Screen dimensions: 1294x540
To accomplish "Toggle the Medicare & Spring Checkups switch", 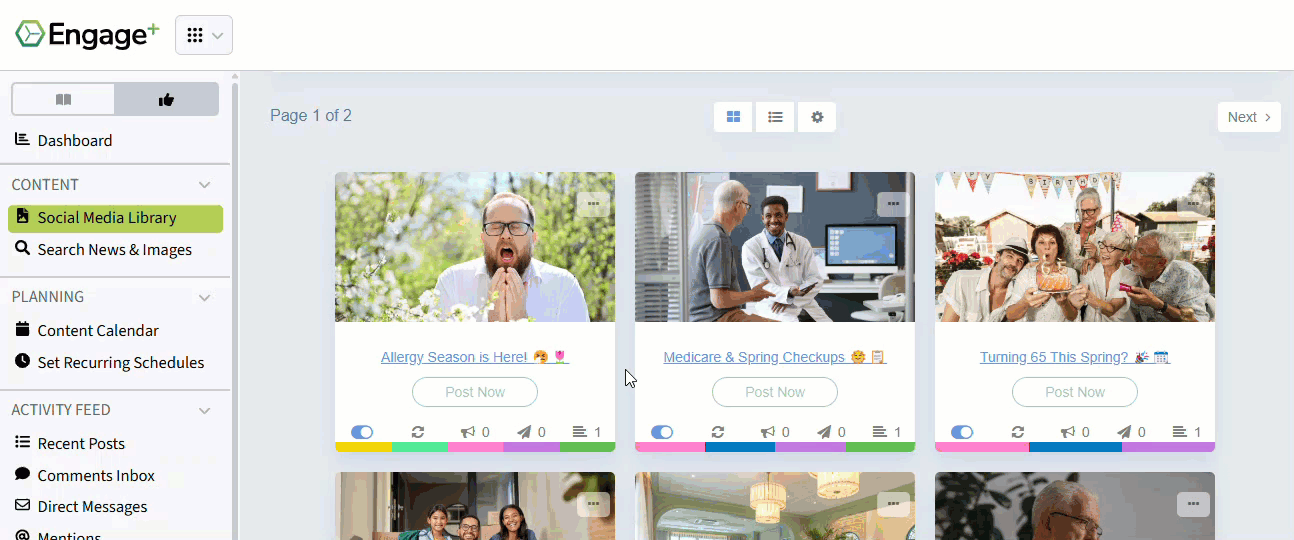I will point(662,432).
